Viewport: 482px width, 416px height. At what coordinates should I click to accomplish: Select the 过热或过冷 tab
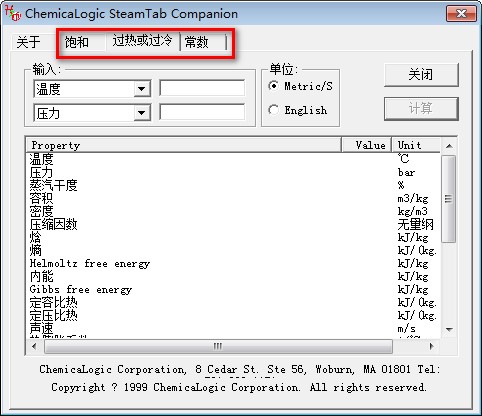point(142,41)
